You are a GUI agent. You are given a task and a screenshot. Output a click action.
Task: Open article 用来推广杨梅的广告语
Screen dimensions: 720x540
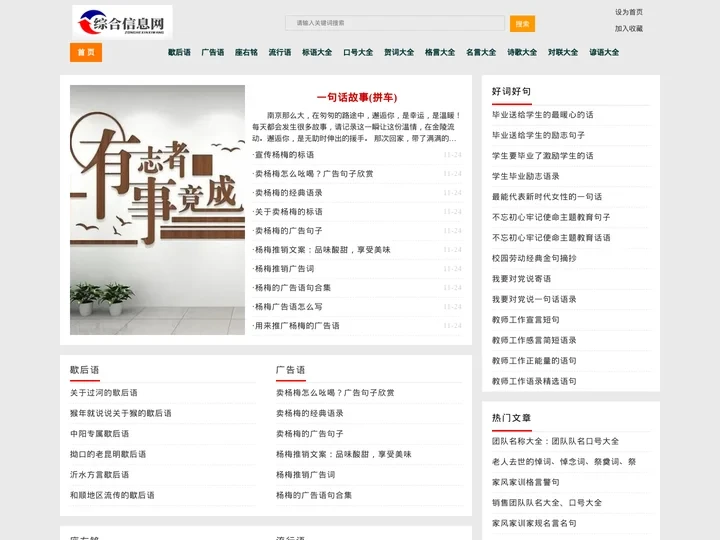pyautogui.click(x=297, y=326)
